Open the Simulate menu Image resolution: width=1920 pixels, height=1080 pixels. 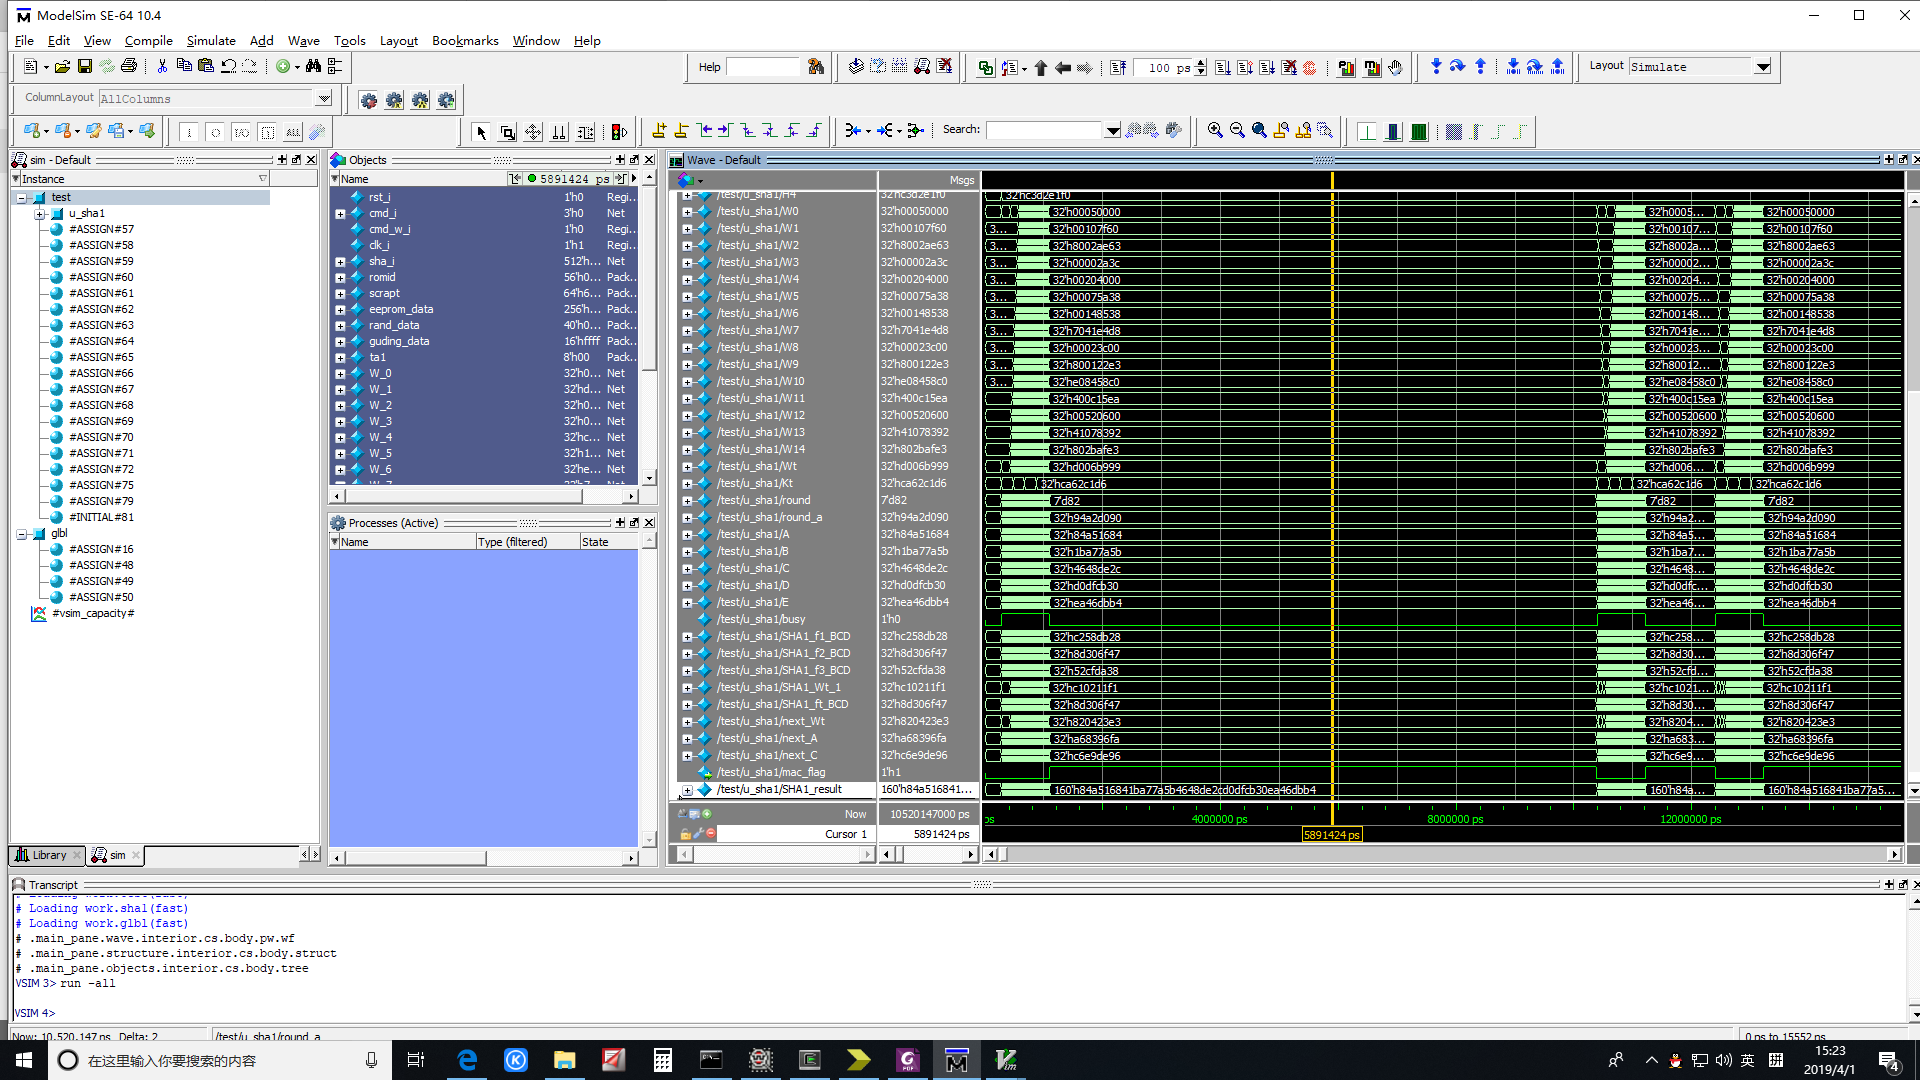point(210,41)
